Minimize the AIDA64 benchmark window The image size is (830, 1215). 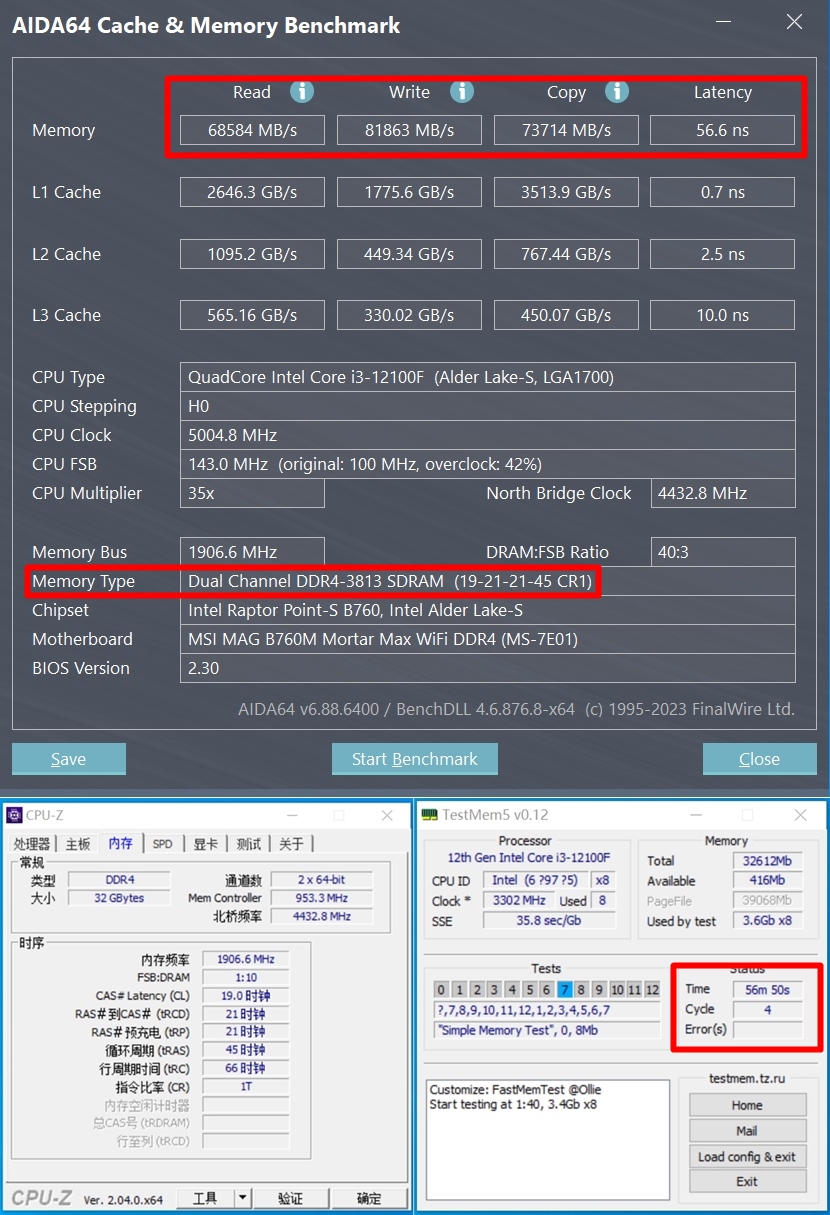[x=724, y=22]
